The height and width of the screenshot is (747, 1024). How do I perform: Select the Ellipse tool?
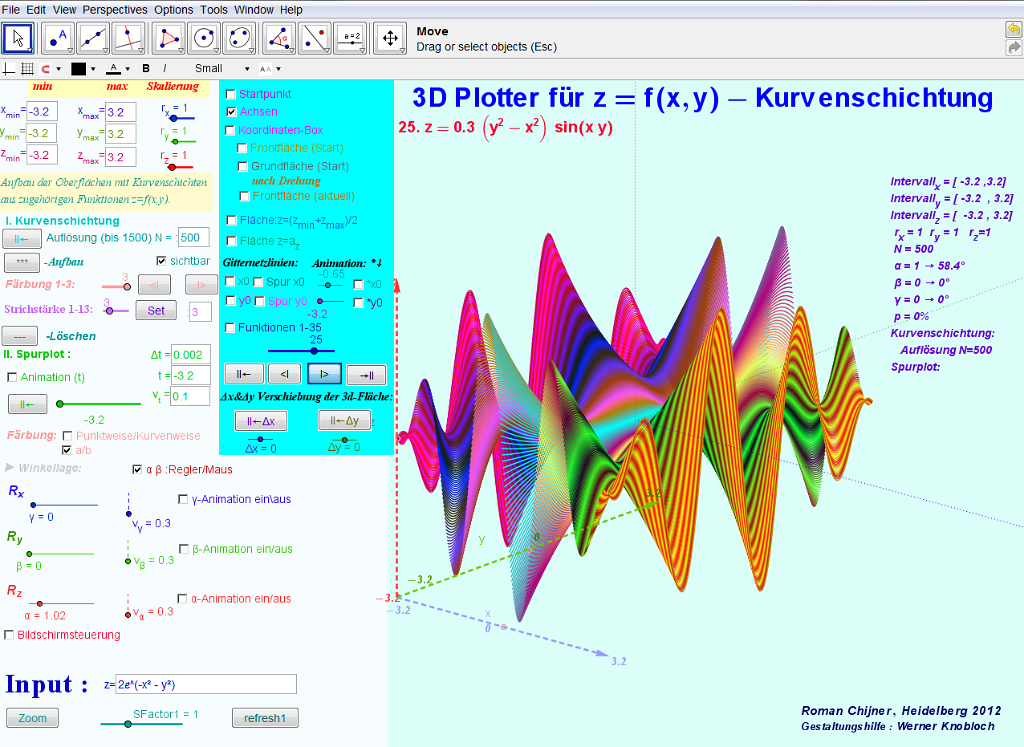239,39
